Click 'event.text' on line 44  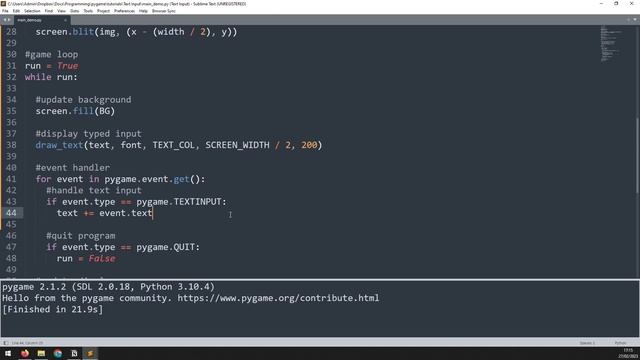click(x=126, y=213)
